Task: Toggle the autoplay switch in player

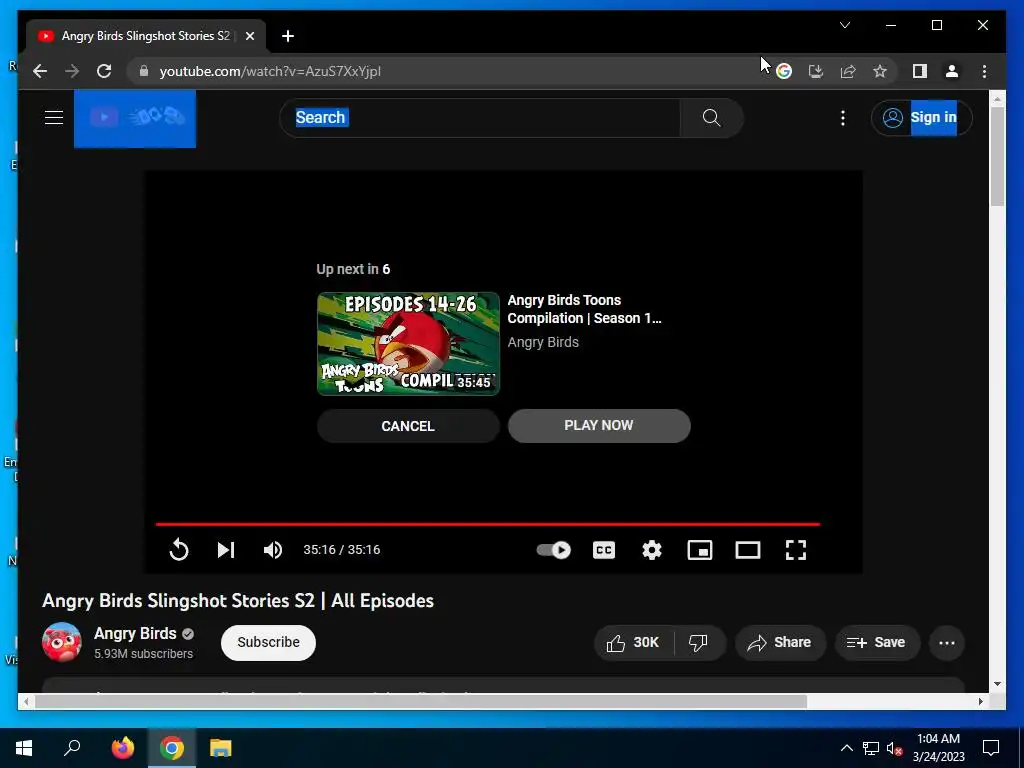Action: [553, 550]
